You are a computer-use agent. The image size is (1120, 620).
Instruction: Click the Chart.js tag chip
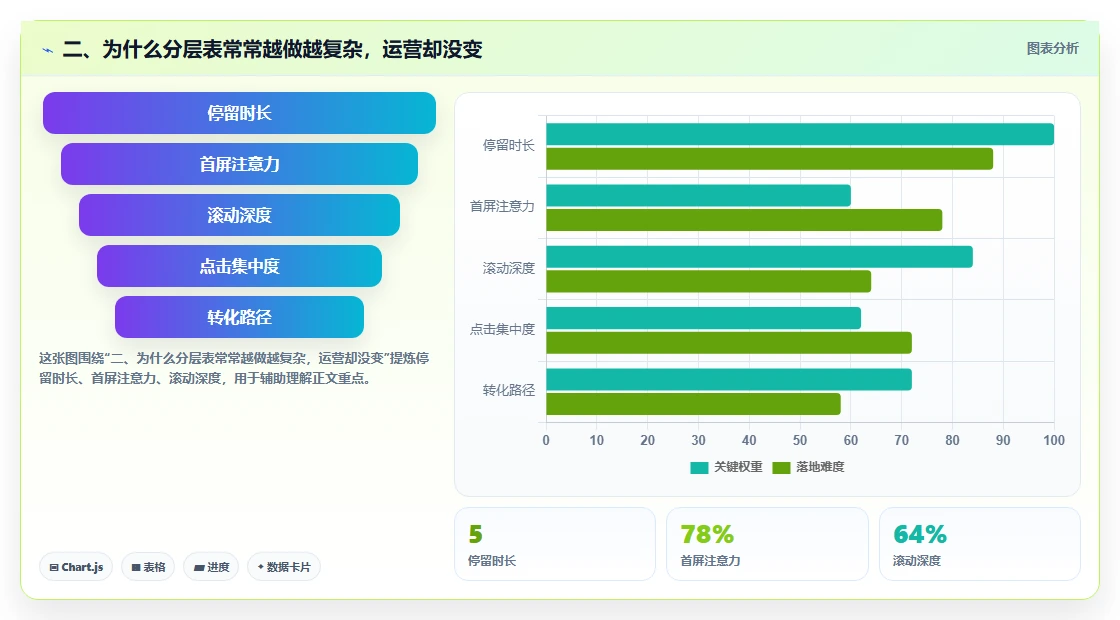(76, 567)
